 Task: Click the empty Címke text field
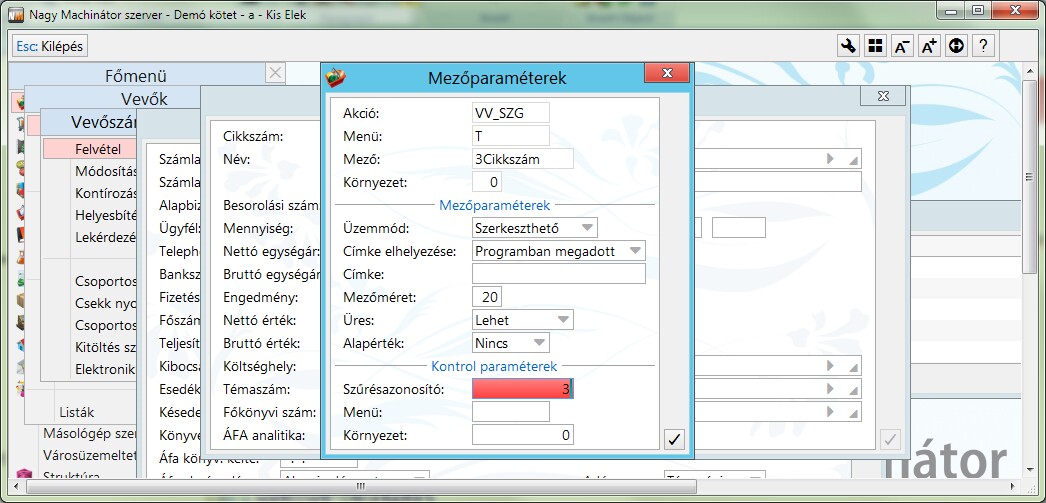pos(558,274)
